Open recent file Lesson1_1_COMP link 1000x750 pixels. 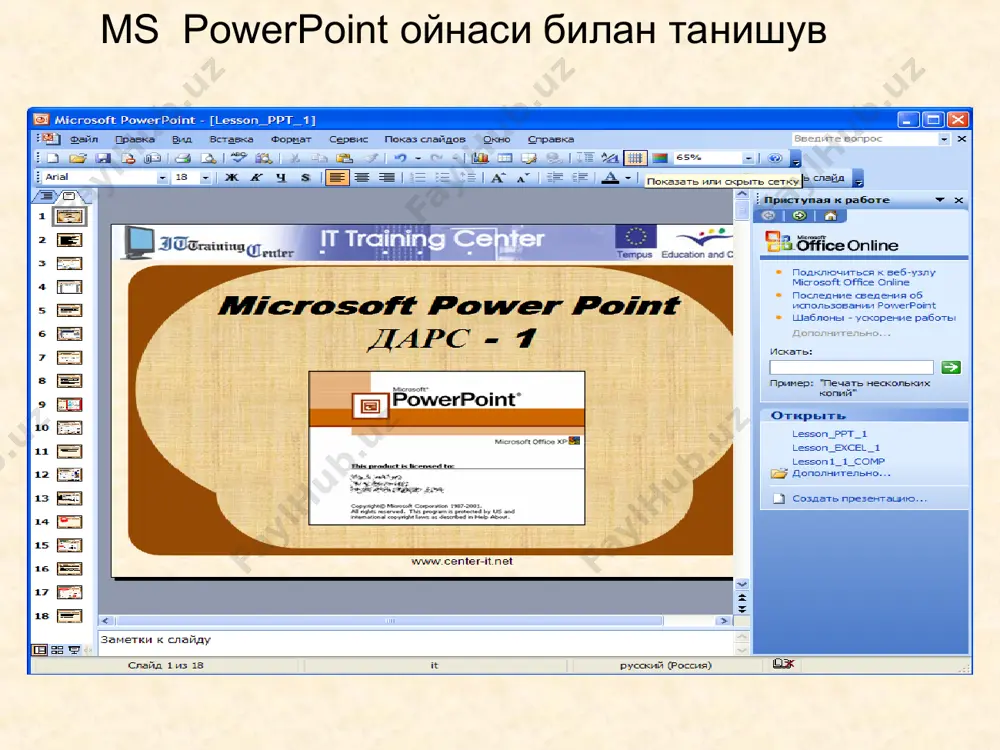839,461
